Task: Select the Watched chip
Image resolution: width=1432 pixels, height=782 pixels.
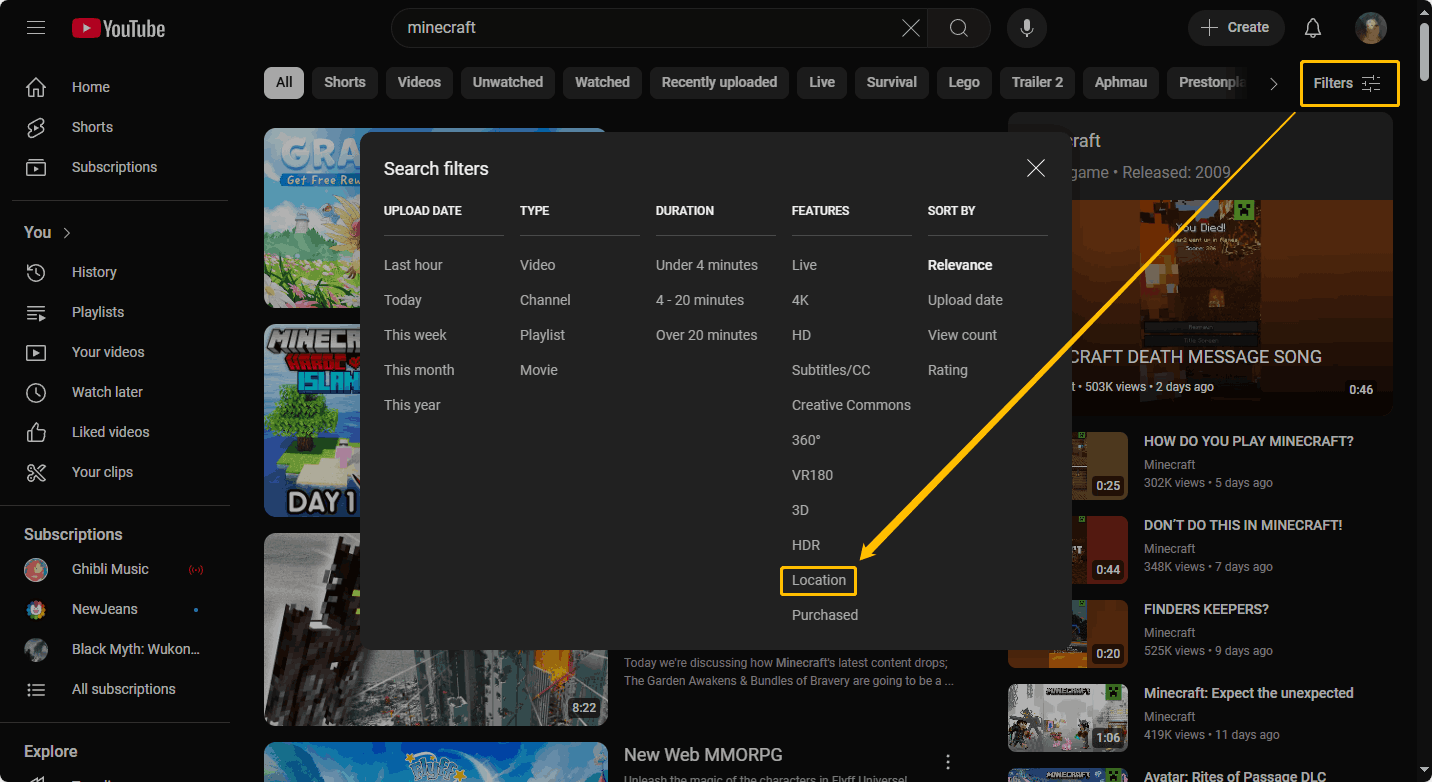Action: [602, 82]
